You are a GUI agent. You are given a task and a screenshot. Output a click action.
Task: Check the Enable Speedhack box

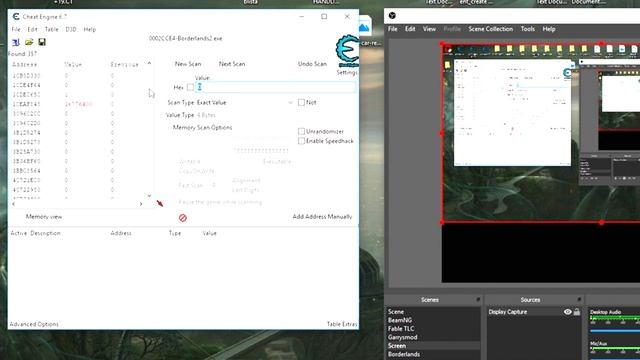pyautogui.click(x=301, y=141)
